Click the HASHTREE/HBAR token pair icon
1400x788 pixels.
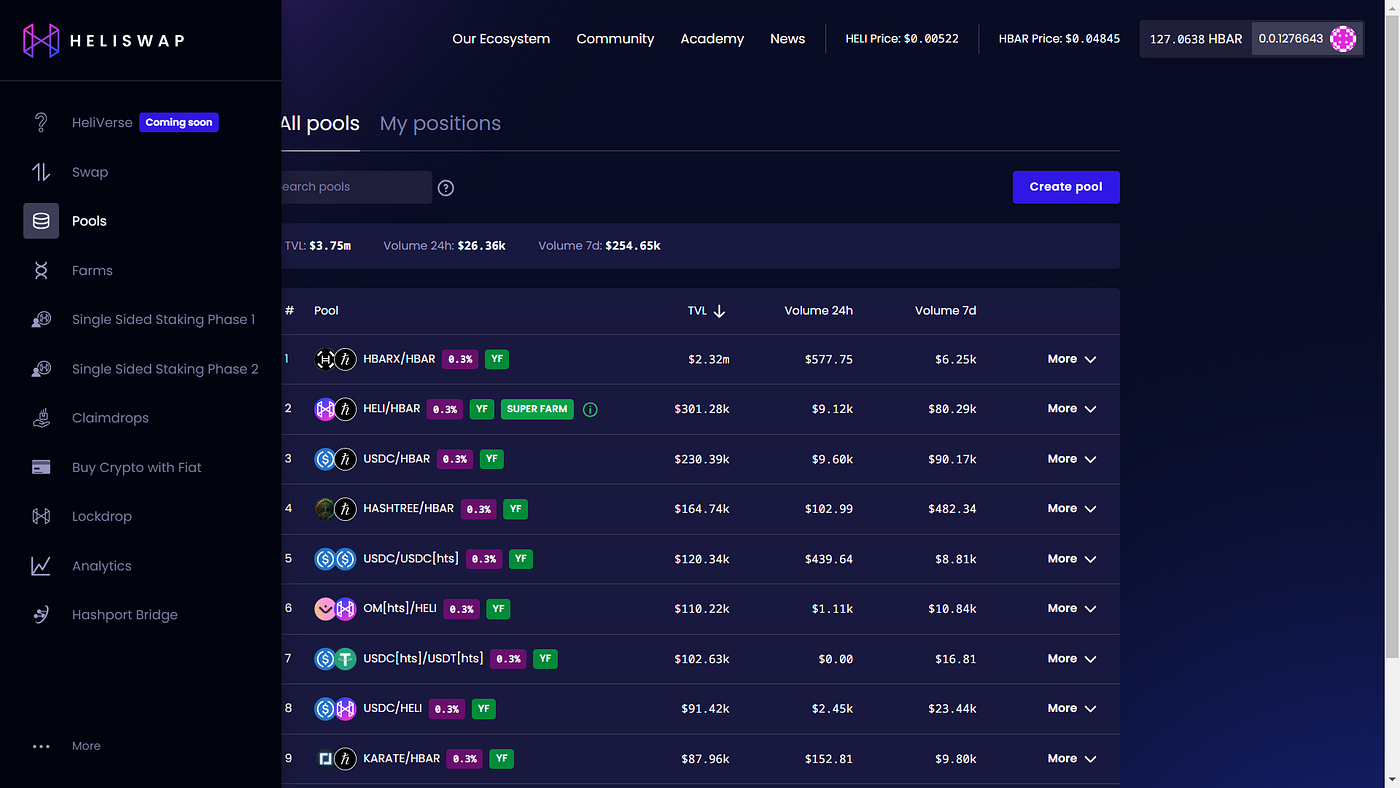335,509
